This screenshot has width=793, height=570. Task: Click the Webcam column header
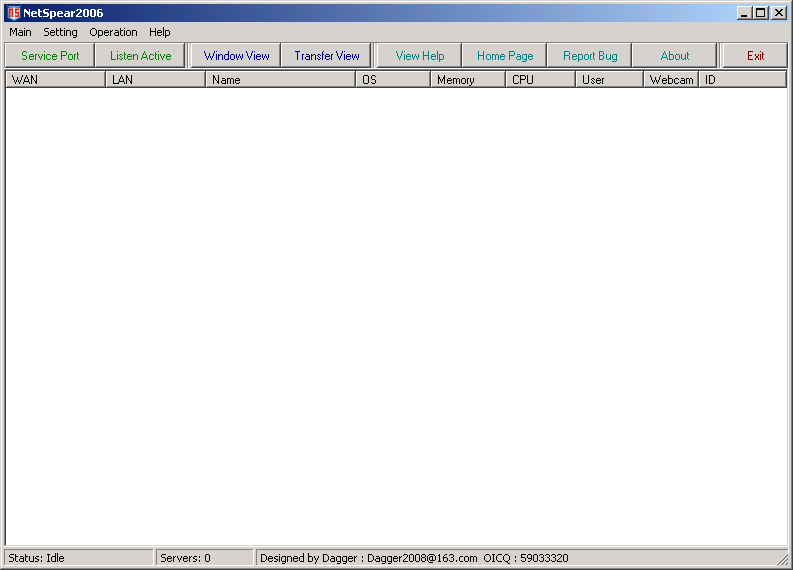tap(670, 80)
